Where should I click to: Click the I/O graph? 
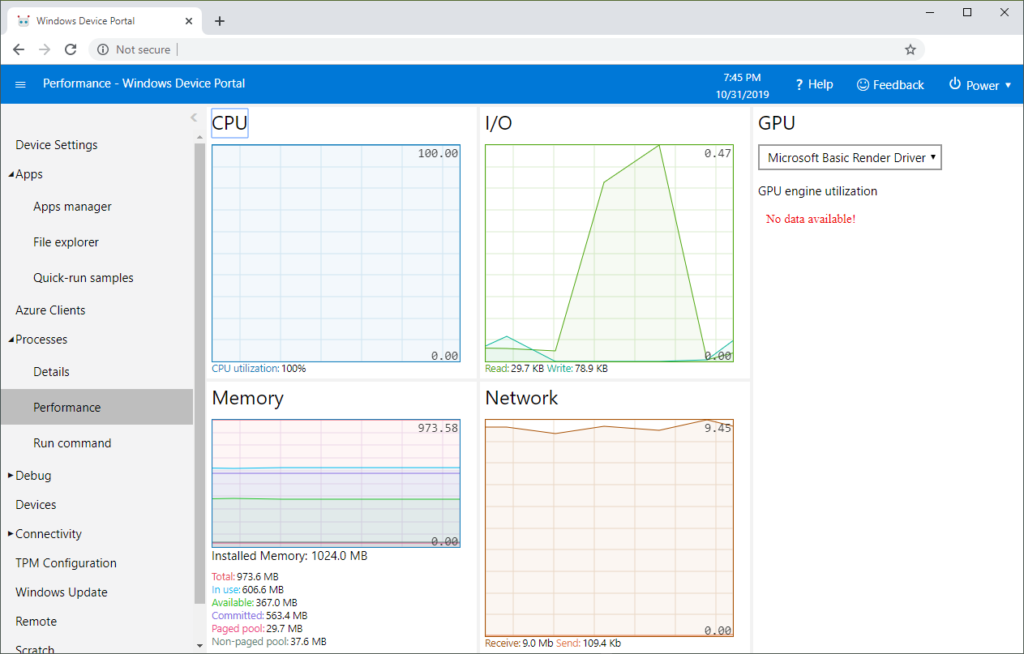tap(609, 253)
